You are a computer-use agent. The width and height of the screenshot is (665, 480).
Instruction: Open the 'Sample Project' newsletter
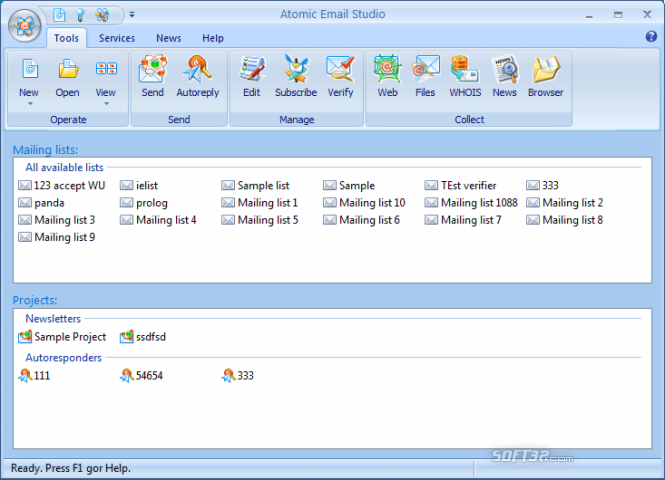(x=62, y=337)
